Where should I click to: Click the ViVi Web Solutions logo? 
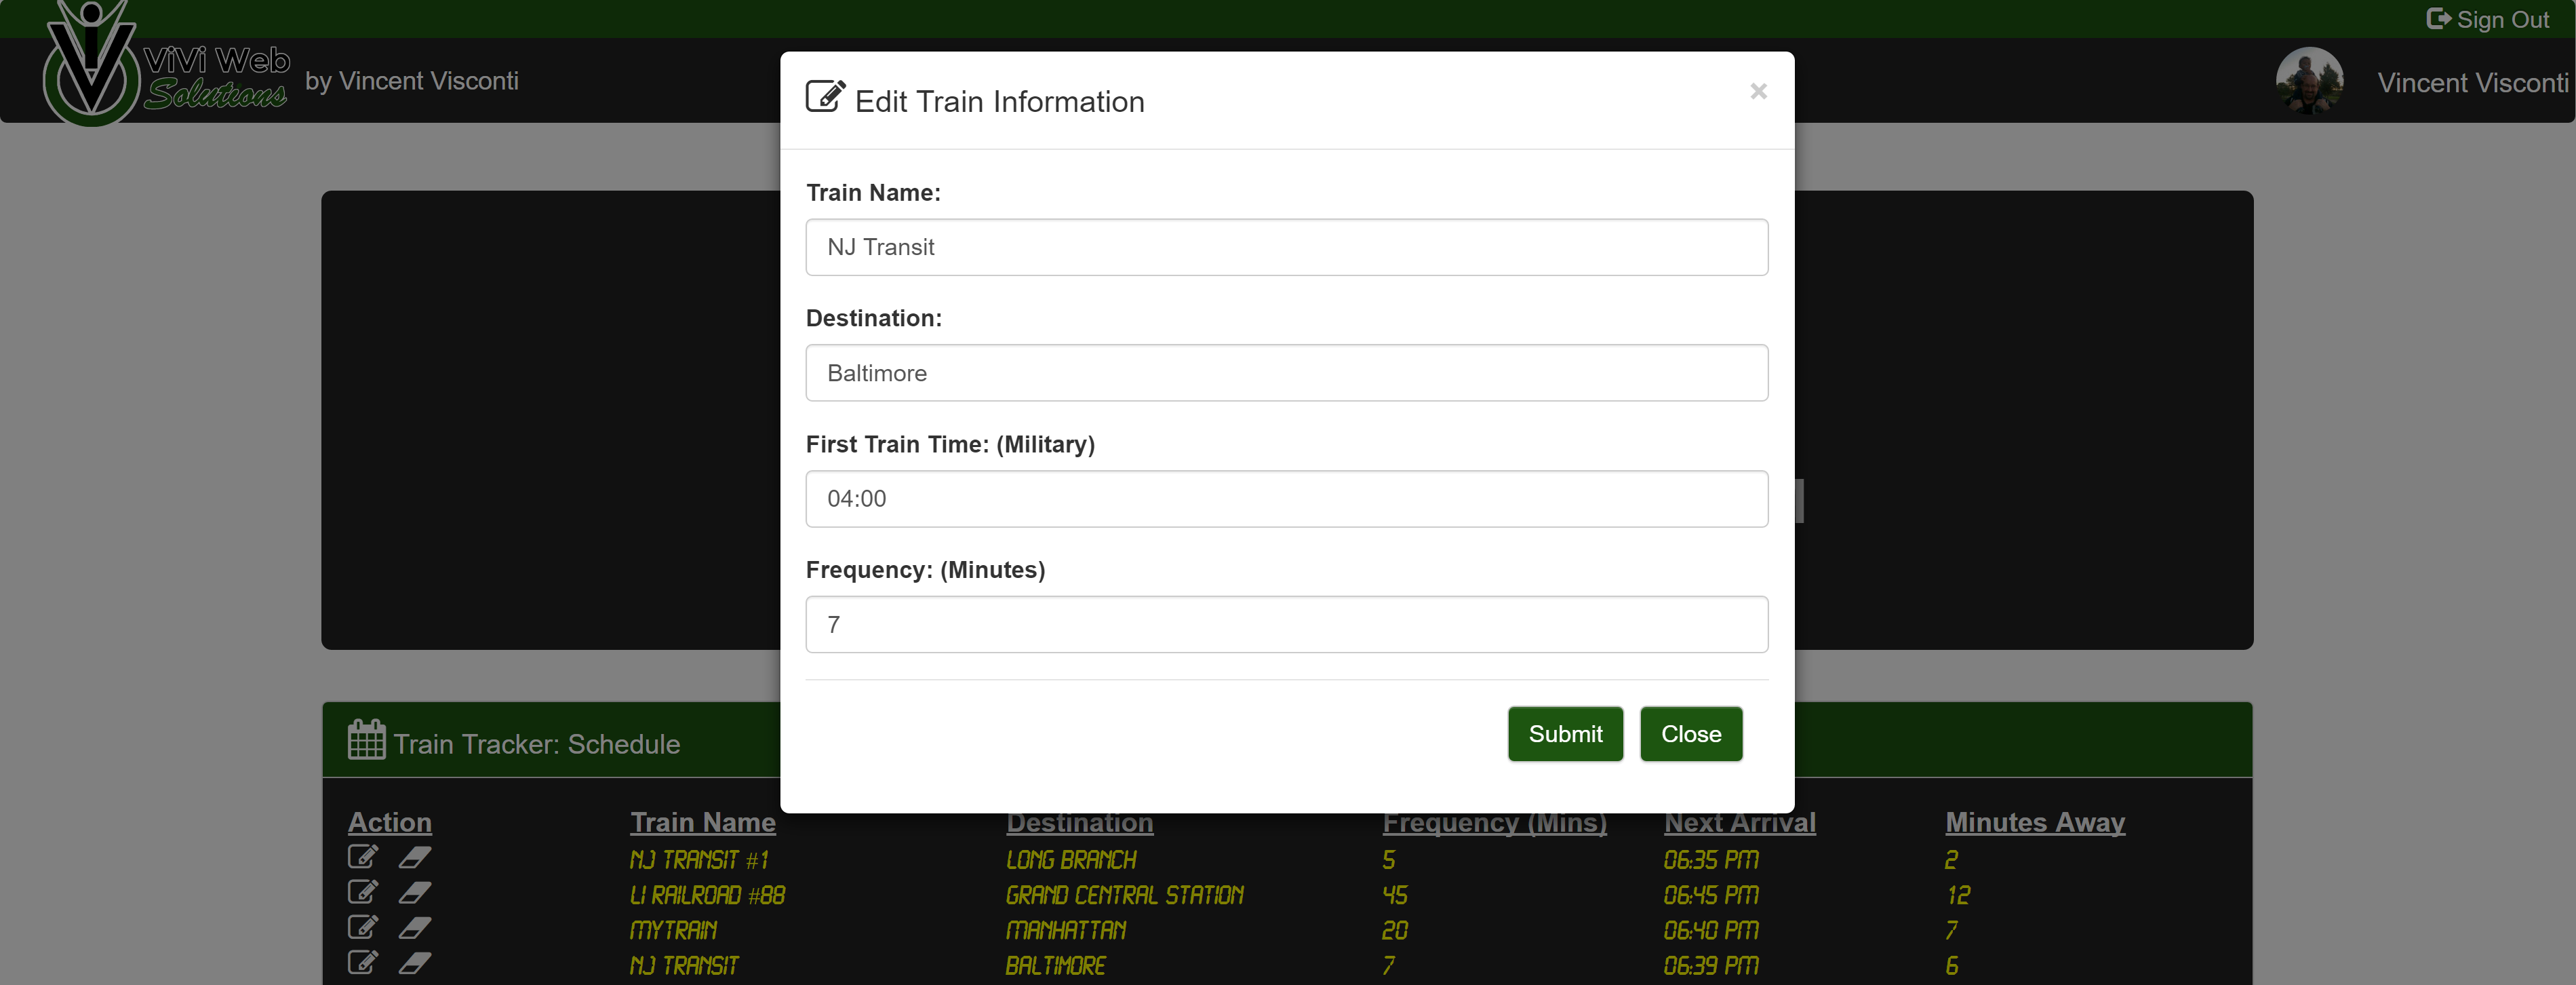[166, 65]
